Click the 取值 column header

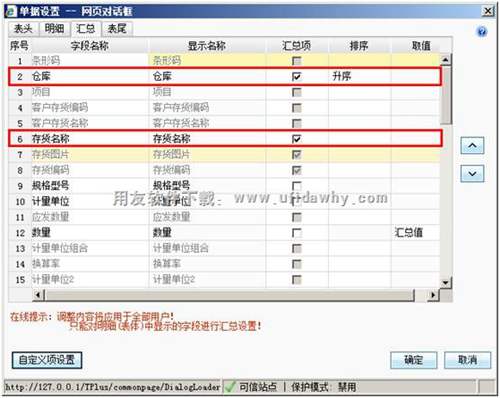pyautogui.click(x=421, y=46)
